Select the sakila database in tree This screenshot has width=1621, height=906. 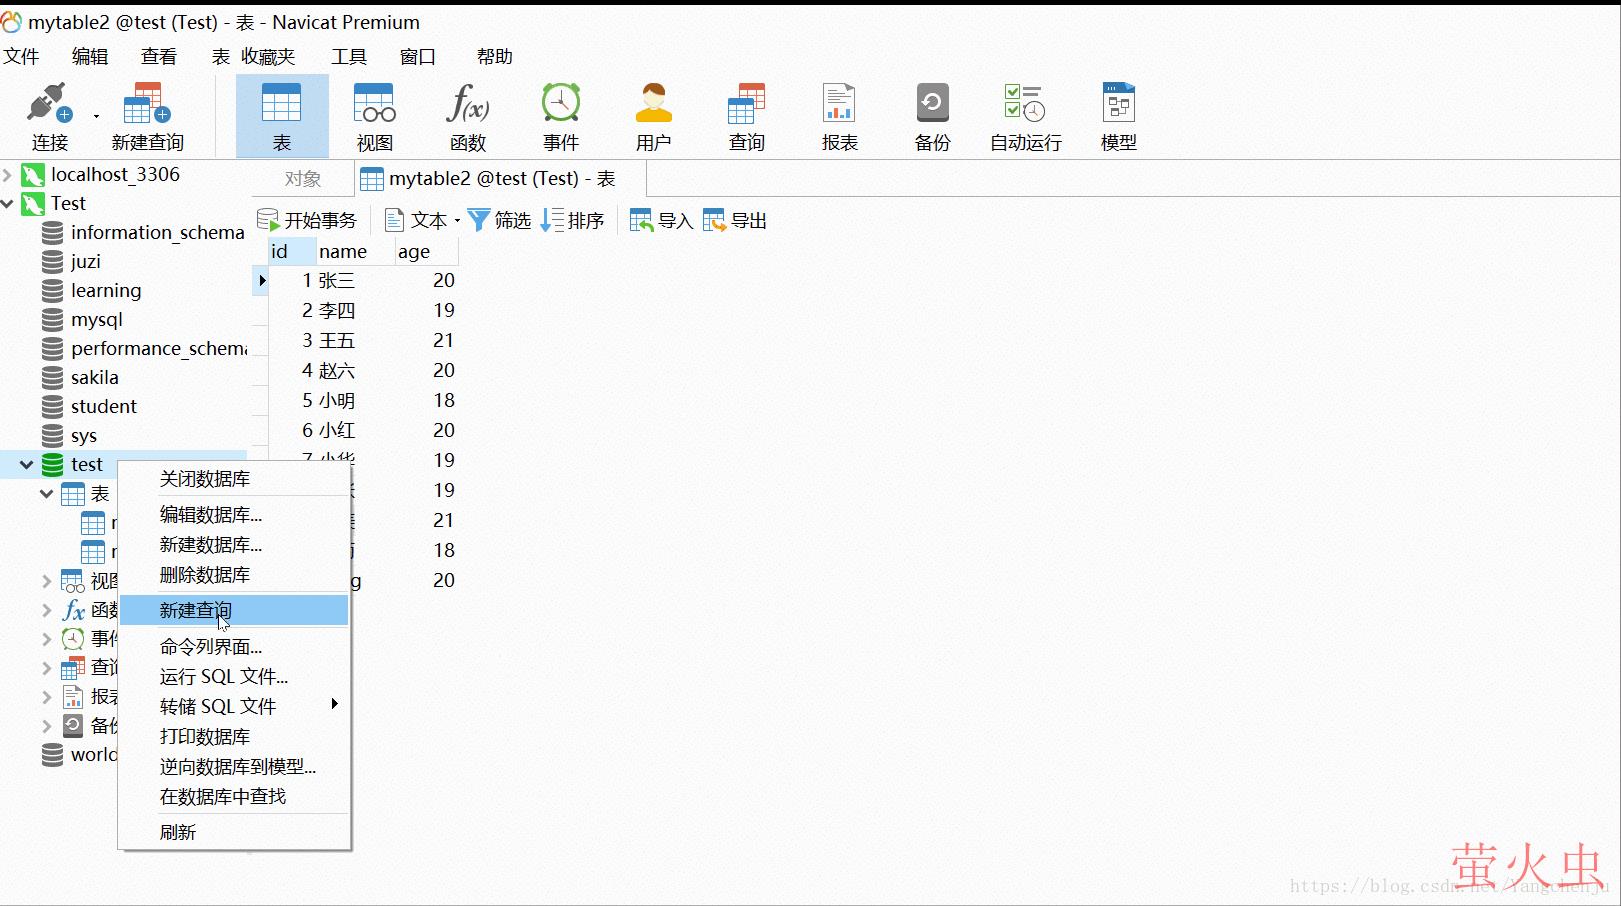[94, 378]
